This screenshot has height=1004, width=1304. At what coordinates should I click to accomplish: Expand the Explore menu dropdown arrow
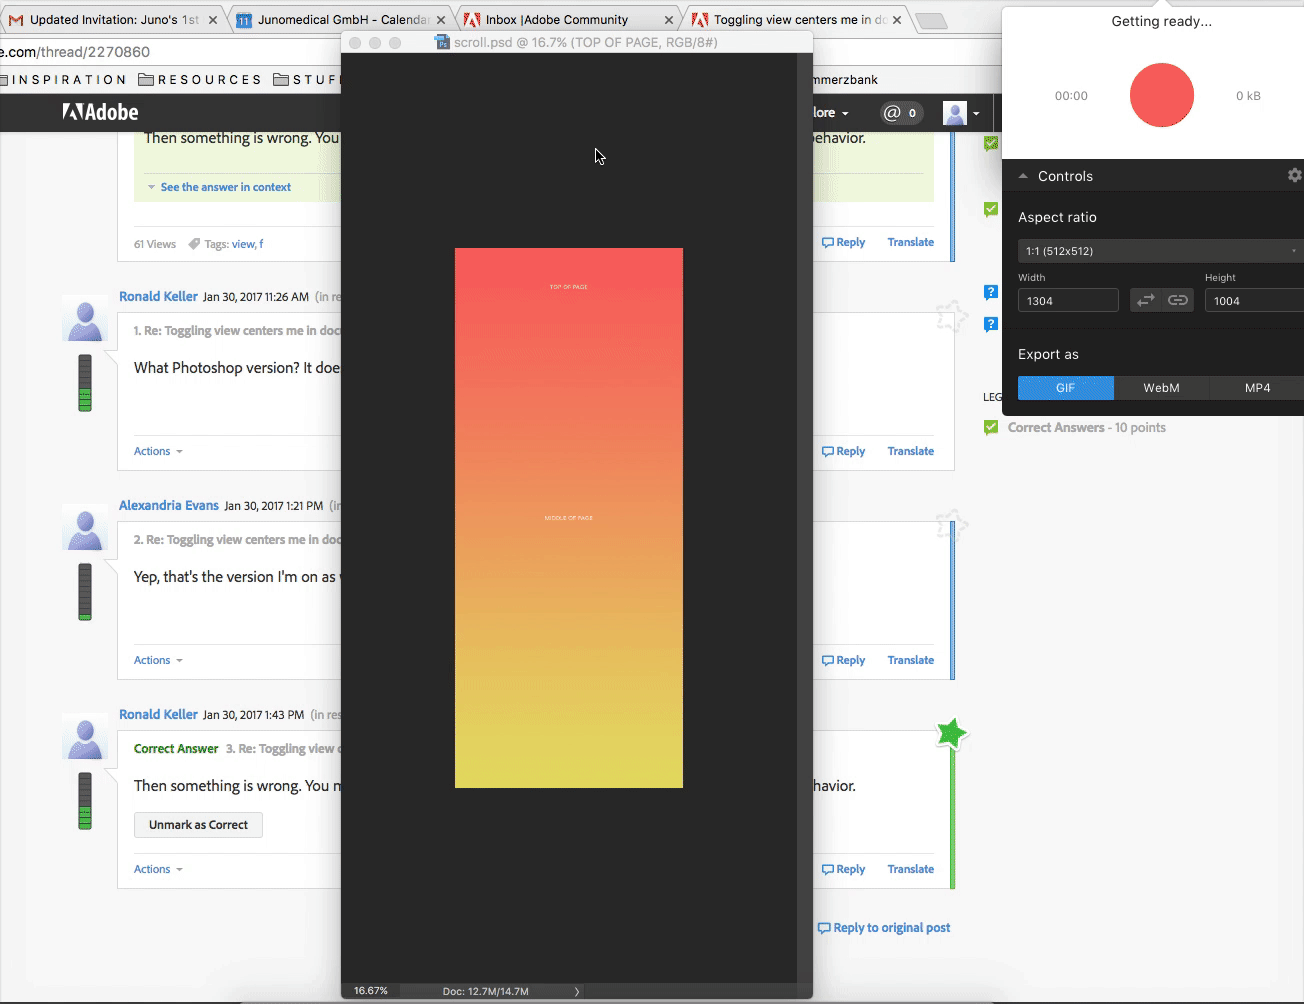click(x=845, y=114)
